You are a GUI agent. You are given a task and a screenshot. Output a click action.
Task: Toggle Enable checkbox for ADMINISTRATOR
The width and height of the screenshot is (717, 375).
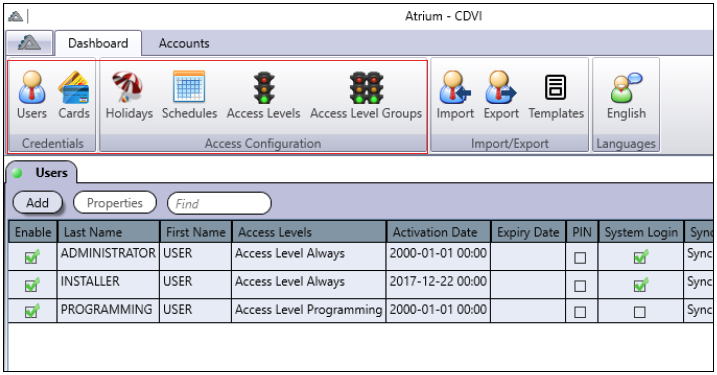(x=32, y=257)
